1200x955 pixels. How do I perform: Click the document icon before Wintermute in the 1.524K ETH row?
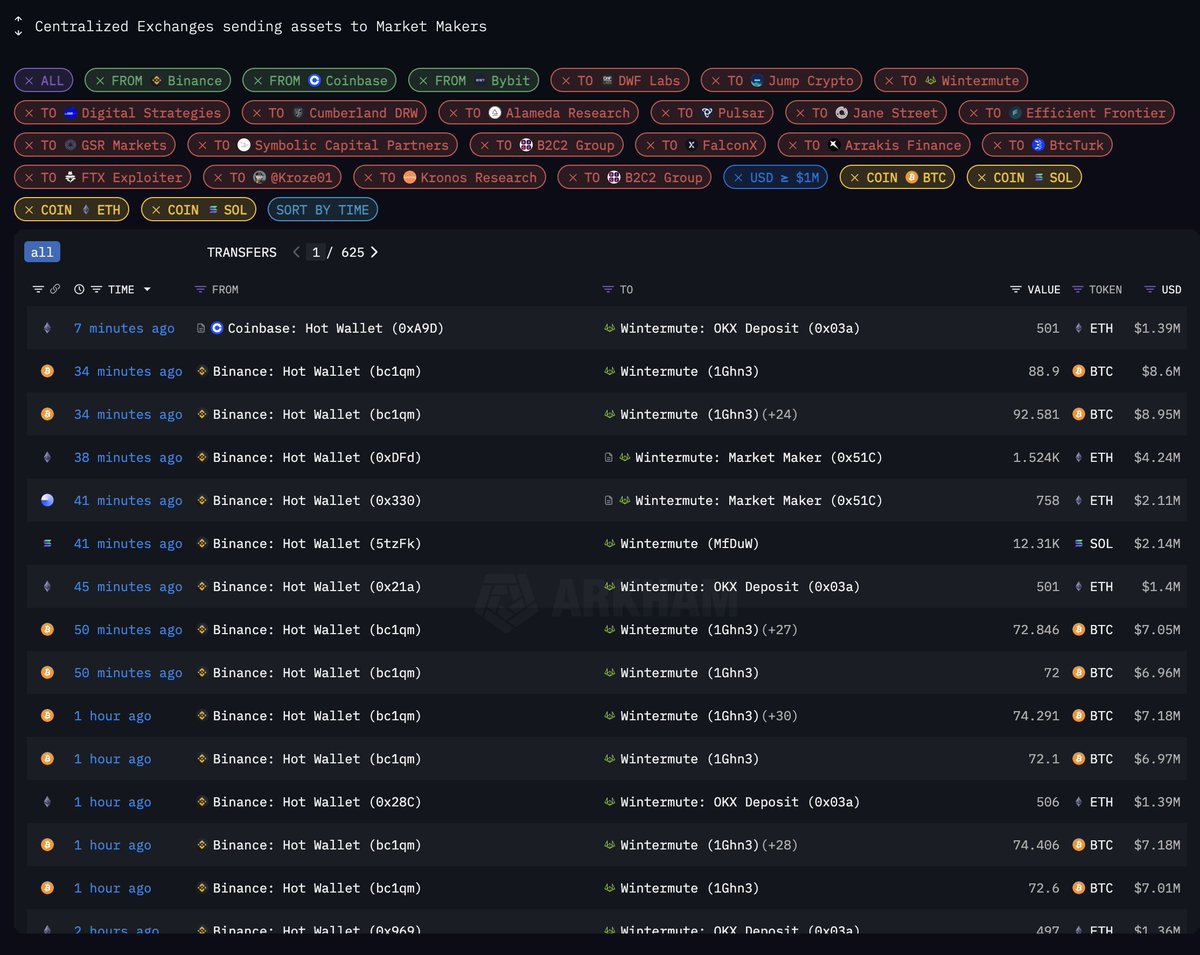click(609, 457)
